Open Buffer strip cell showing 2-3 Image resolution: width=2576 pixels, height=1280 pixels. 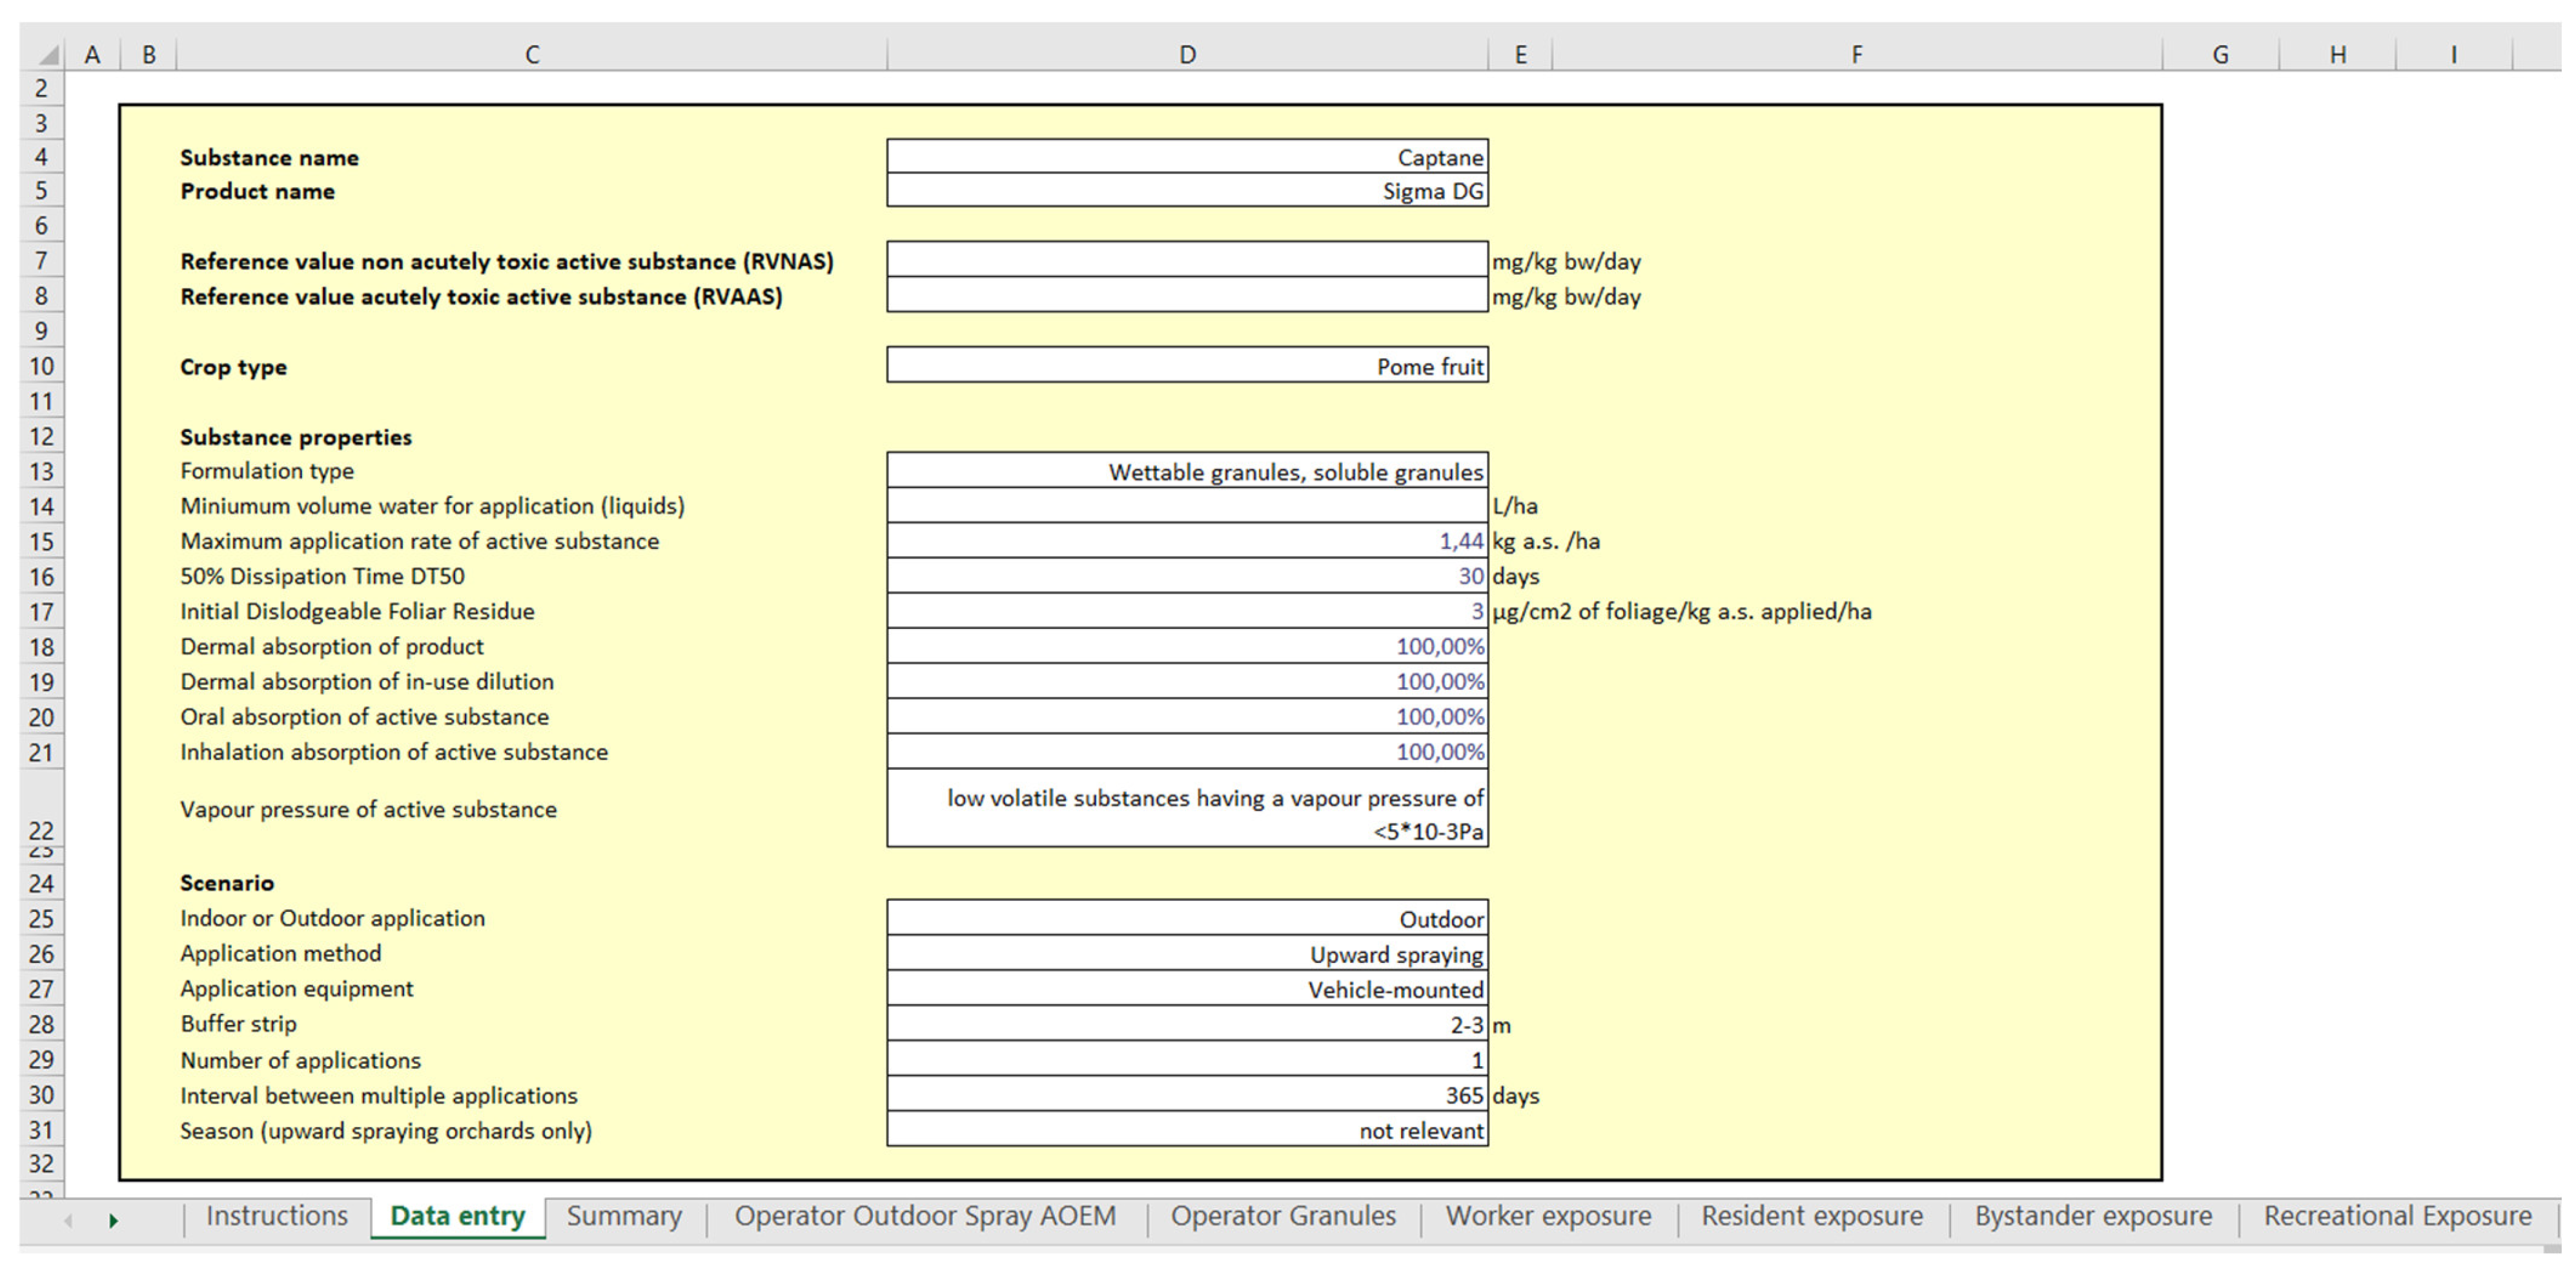click(x=1187, y=1024)
